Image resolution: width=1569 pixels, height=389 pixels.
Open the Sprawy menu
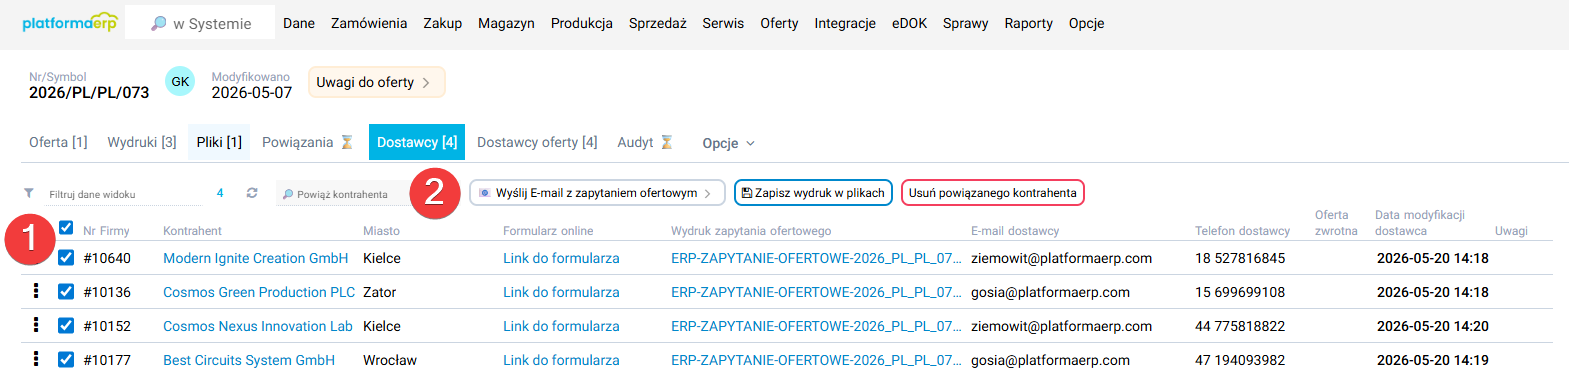click(965, 23)
